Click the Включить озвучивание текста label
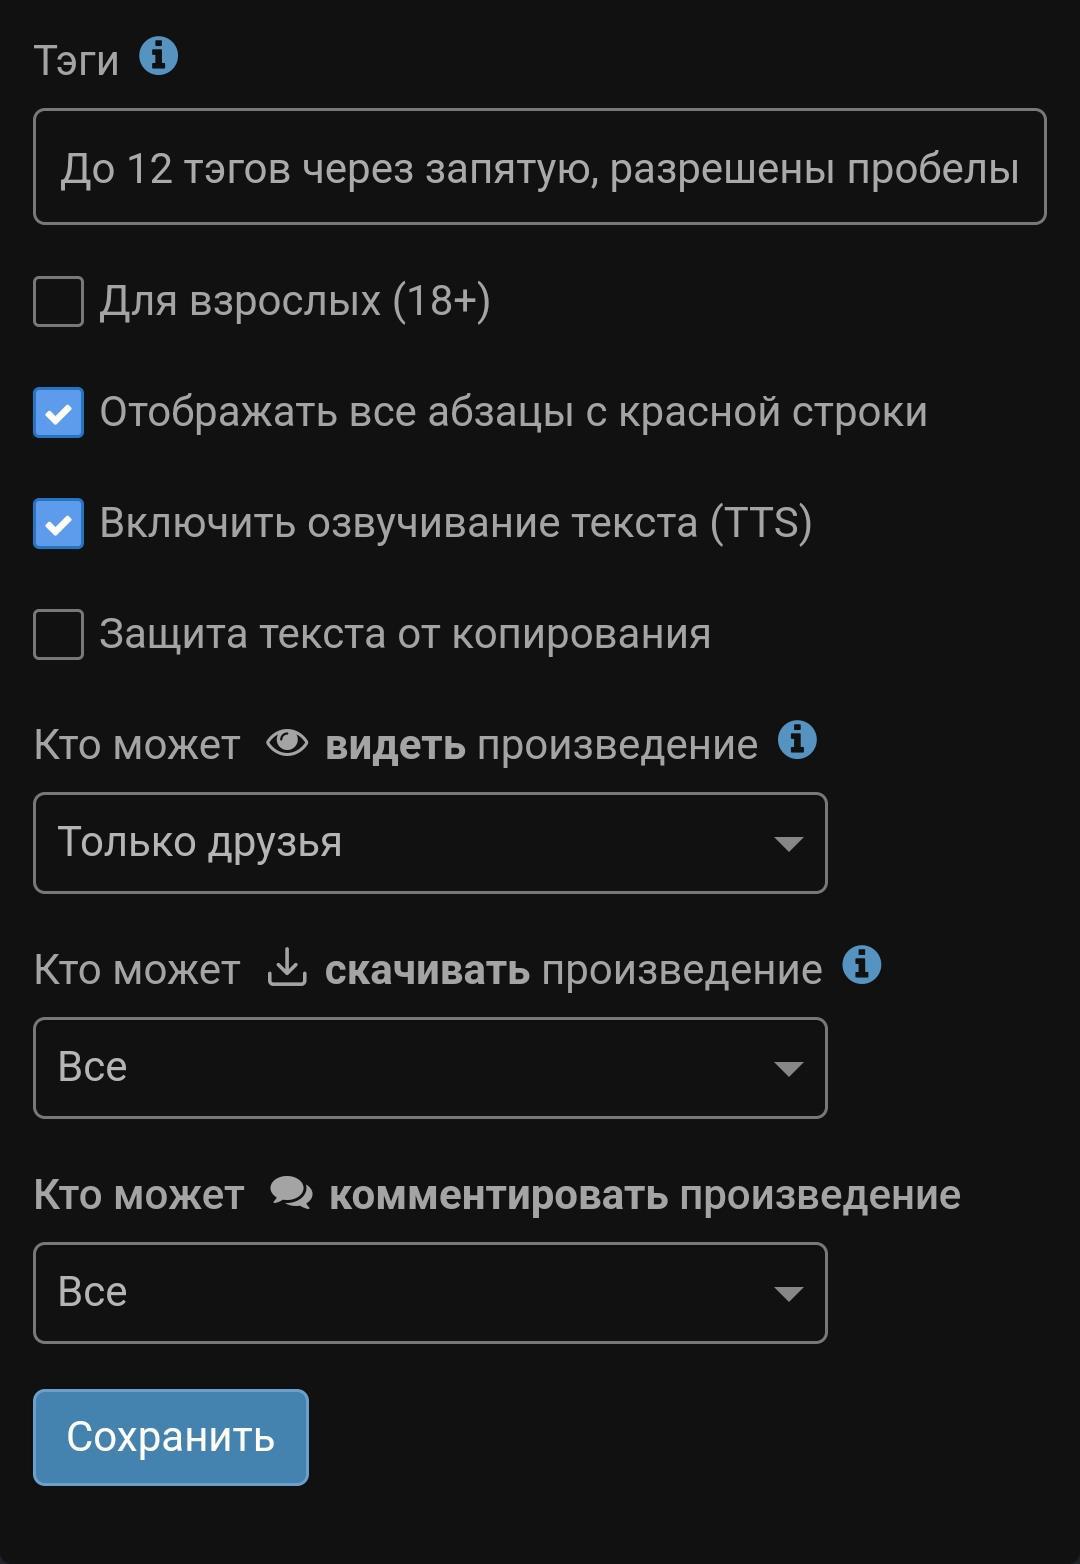The width and height of the screenshot is (1080, 1564). 455,524
